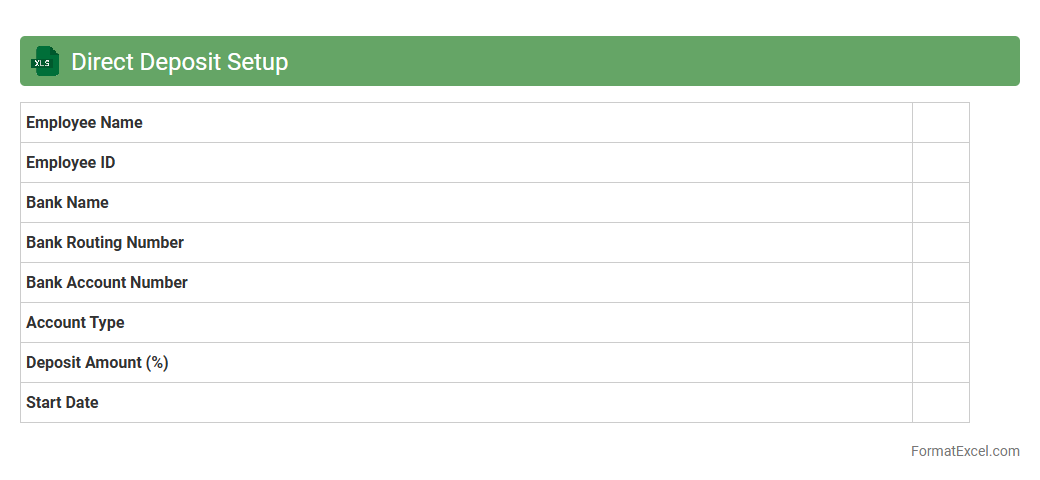Click empty value cell beside Bank Name

tap(940, 203)
